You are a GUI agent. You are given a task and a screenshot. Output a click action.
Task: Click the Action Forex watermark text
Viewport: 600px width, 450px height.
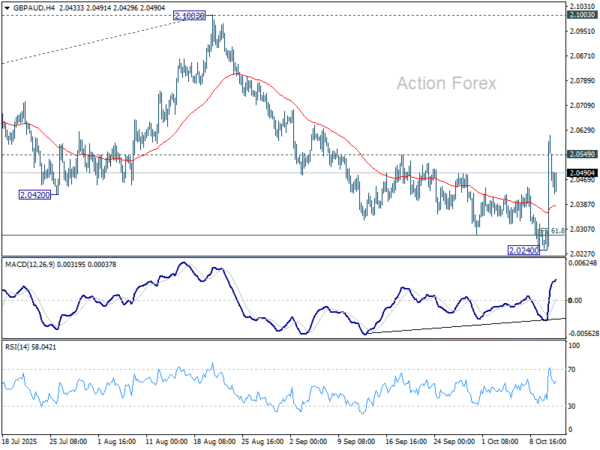[x=446, y=83]
